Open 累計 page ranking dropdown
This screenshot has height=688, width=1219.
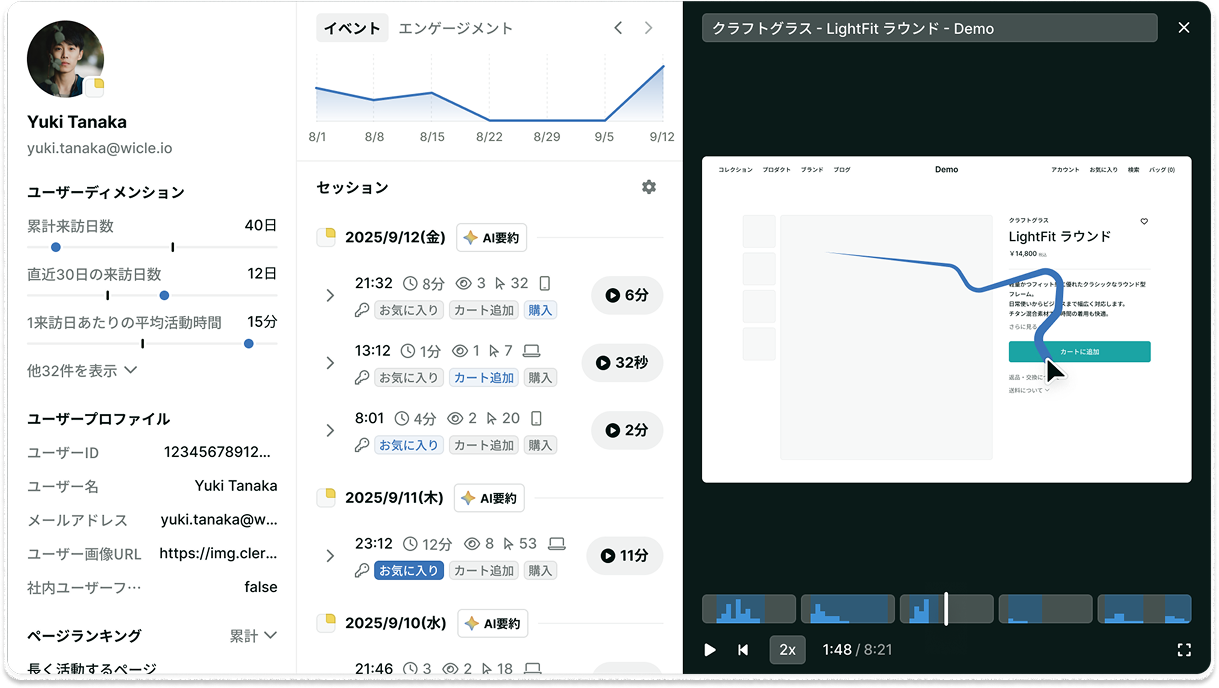[x=253, y=635]
